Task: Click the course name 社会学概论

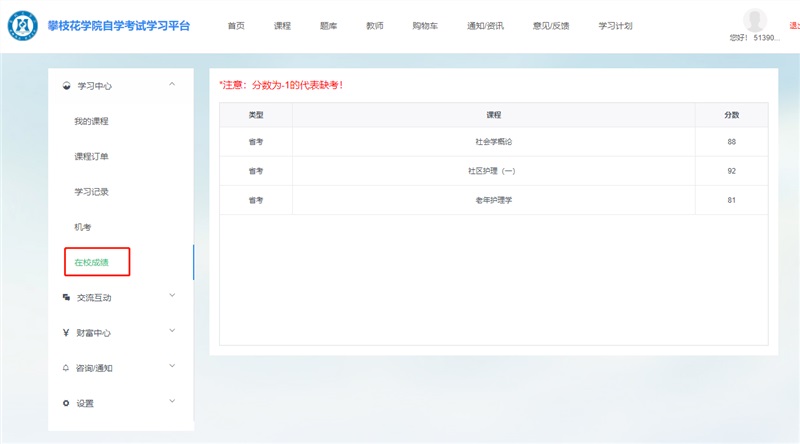Action: coord(493,141)
